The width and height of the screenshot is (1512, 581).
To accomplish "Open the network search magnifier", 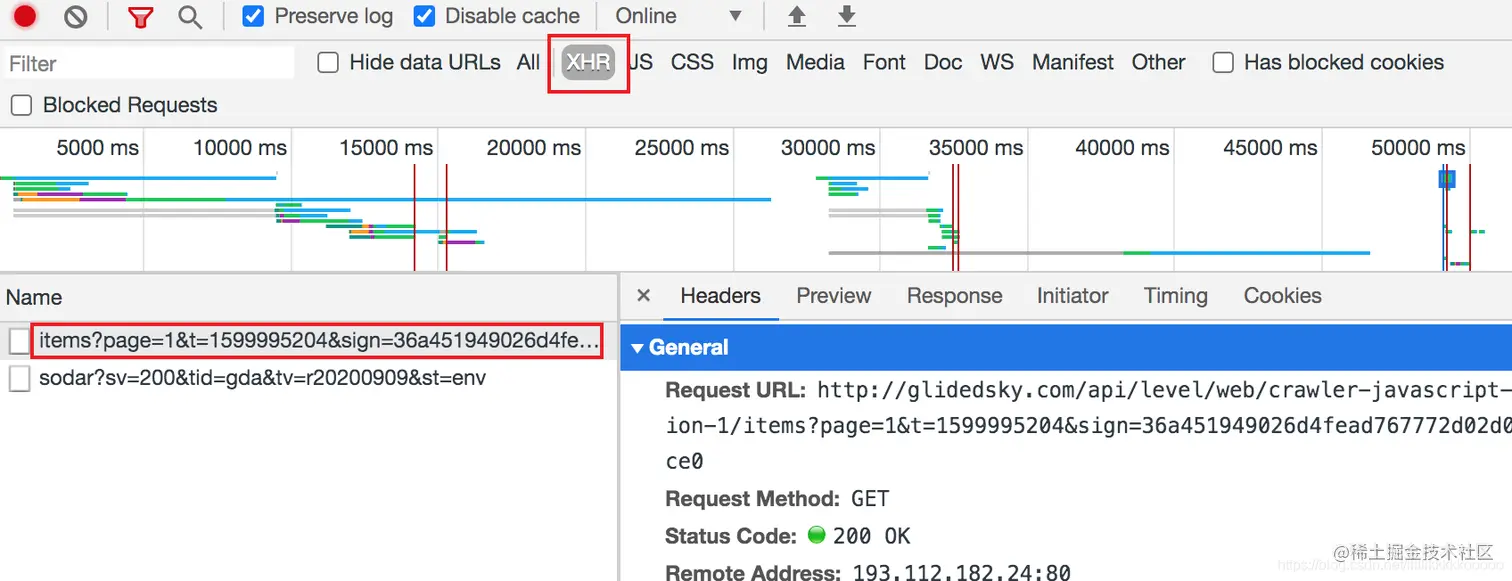I will click(x=190, y=16).
